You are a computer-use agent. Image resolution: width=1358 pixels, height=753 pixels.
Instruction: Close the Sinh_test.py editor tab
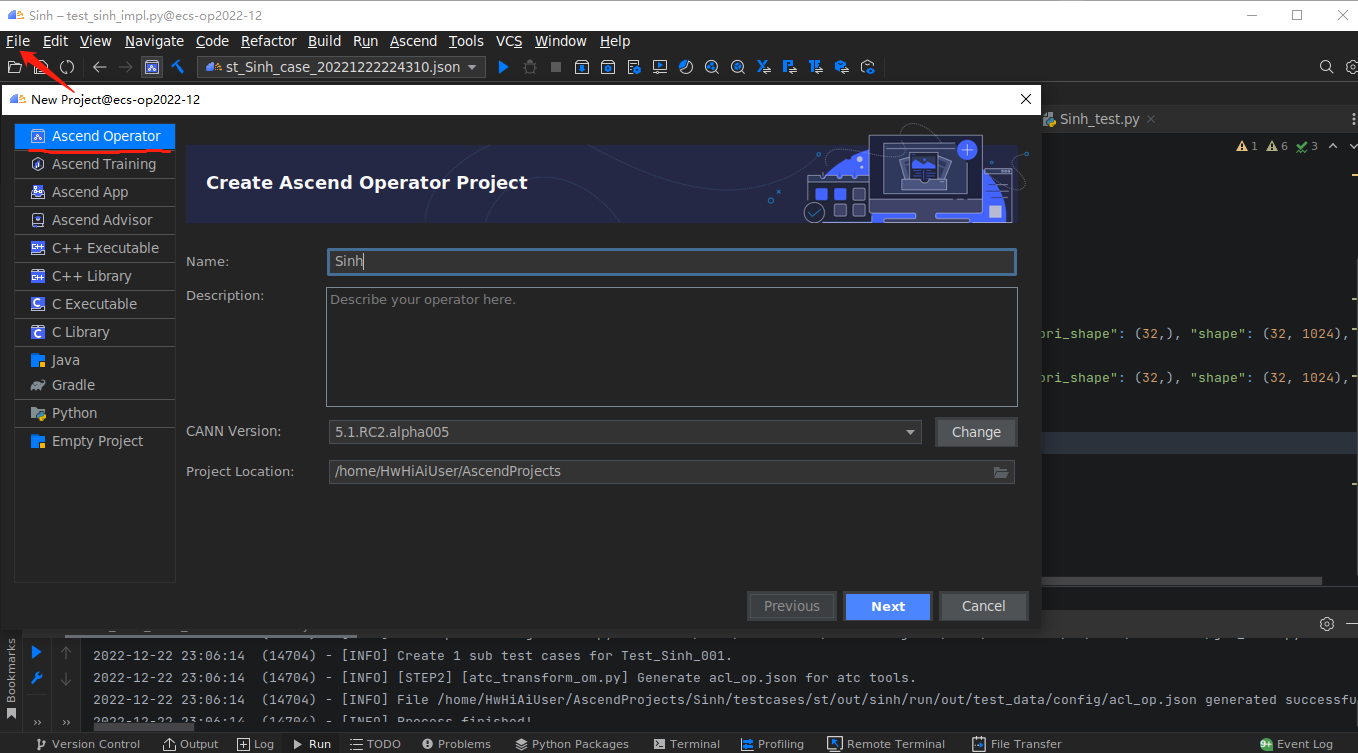1150,119
